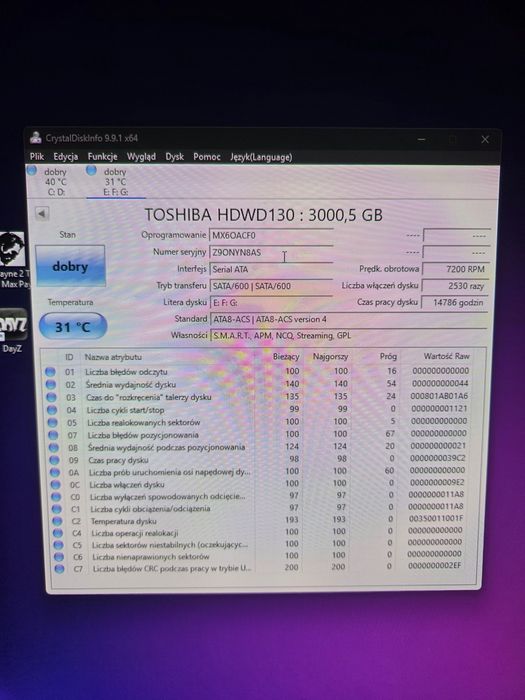Viewport: 525px width, 700px height.
Task: Open the Język(Language) menu
Action: coord(261,157)
